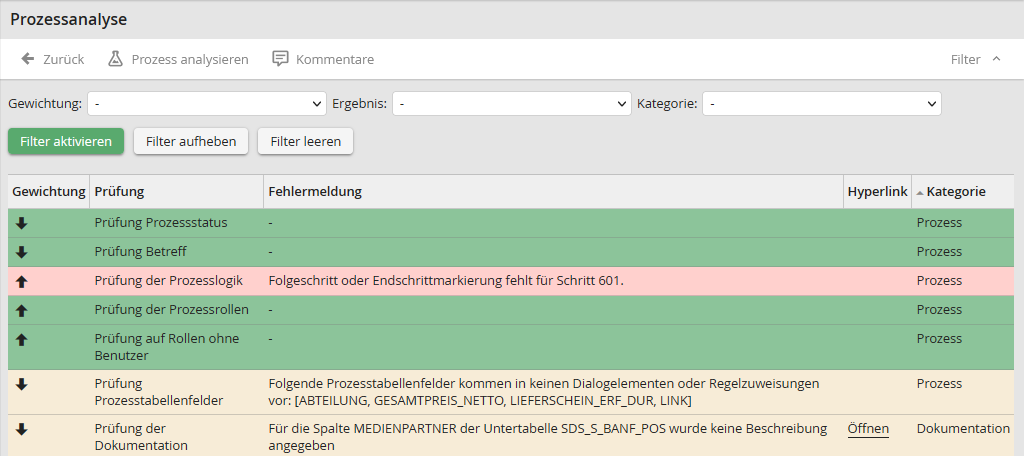
Task: Open the Kategorie filter dropdown
Action: 821,103
